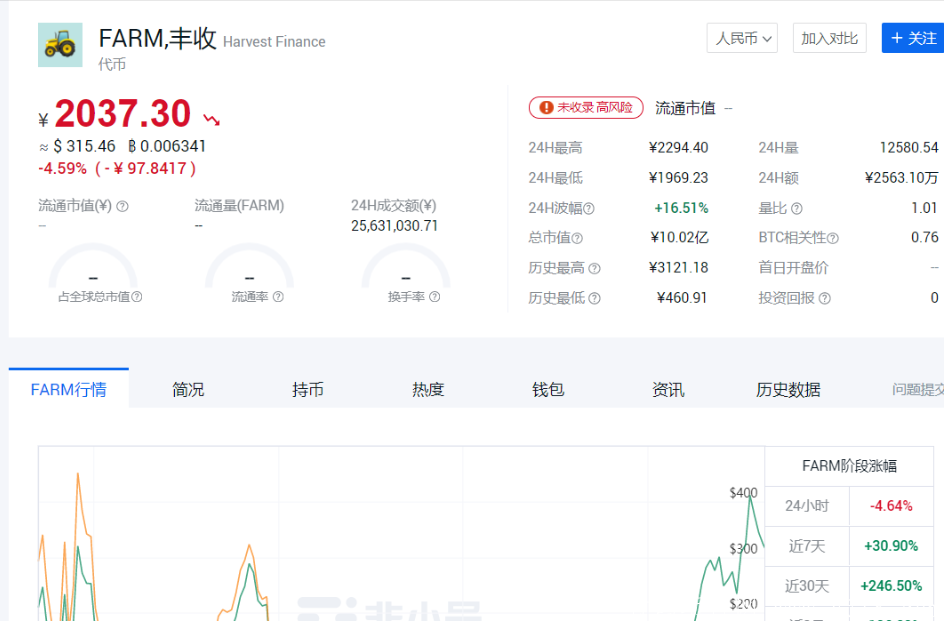The image size is (944, 621).
Task: Click the 近7天 change +30.90%
Action: pyautogui.click(x=891, y=546)
